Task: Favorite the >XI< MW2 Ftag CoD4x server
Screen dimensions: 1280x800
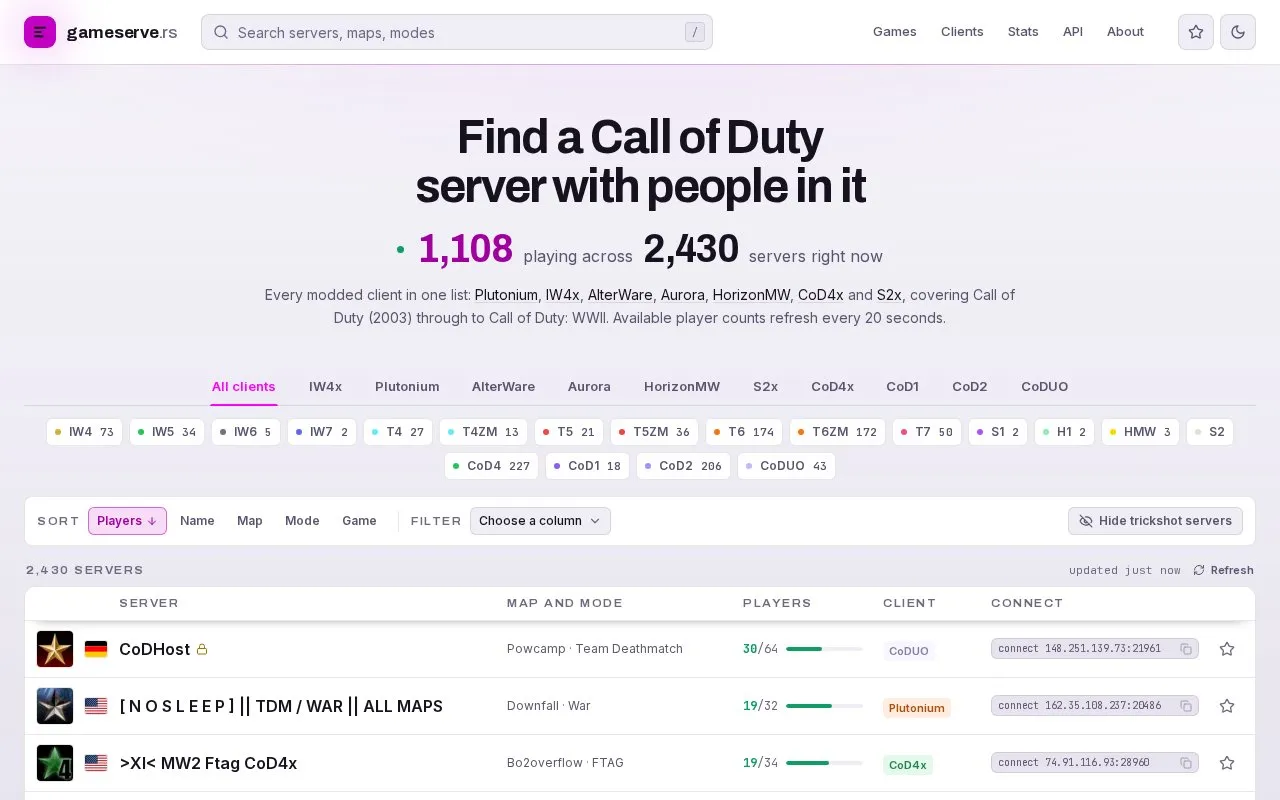Action: tap(1227, 763)
